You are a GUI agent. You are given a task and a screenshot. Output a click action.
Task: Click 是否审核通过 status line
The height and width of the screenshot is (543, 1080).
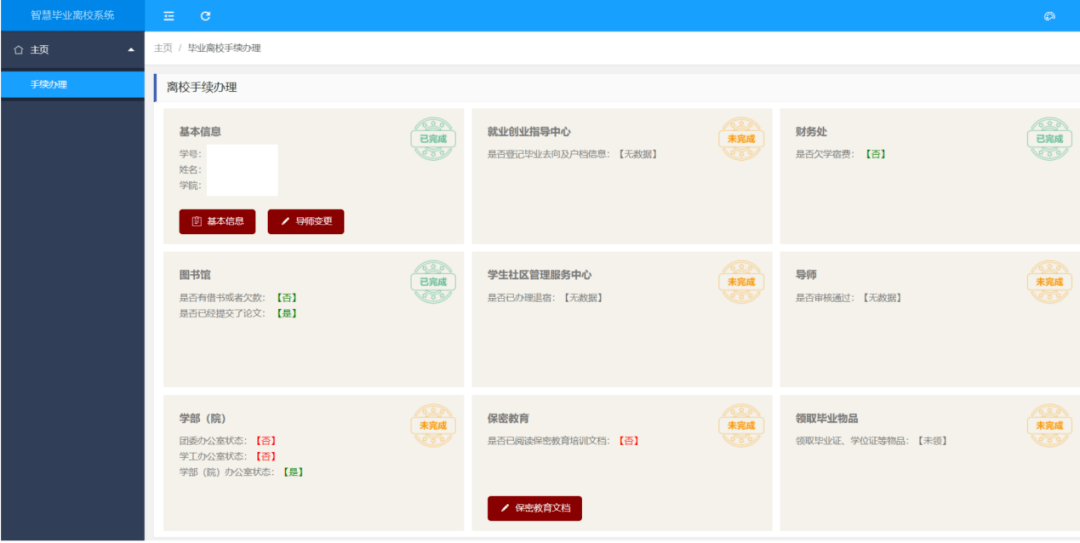(849, 298)
